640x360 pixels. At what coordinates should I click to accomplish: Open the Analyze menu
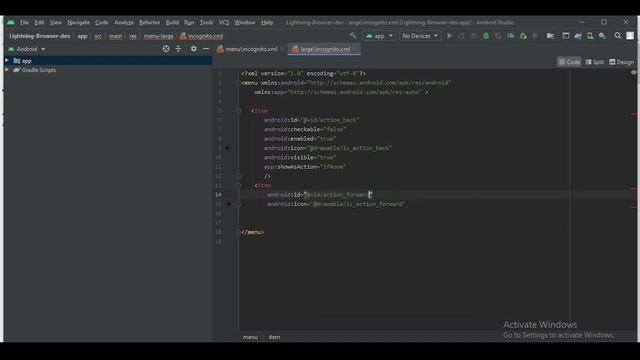124,22
